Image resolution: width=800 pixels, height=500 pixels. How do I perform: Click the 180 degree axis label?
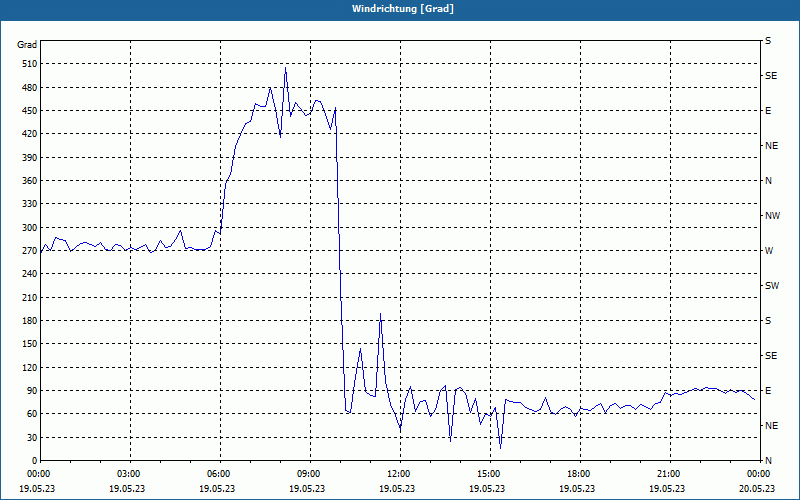[31, 321]
